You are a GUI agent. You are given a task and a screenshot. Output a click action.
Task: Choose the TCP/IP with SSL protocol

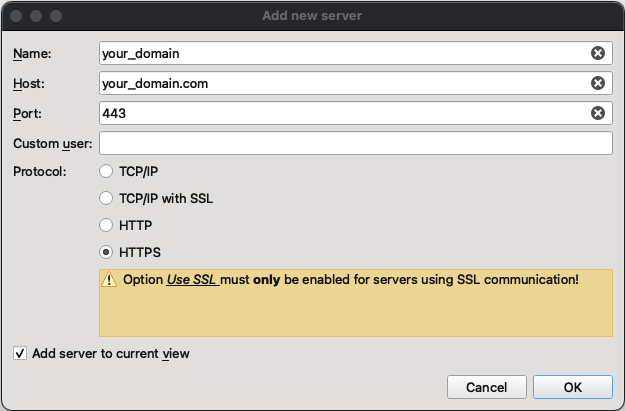107,199
